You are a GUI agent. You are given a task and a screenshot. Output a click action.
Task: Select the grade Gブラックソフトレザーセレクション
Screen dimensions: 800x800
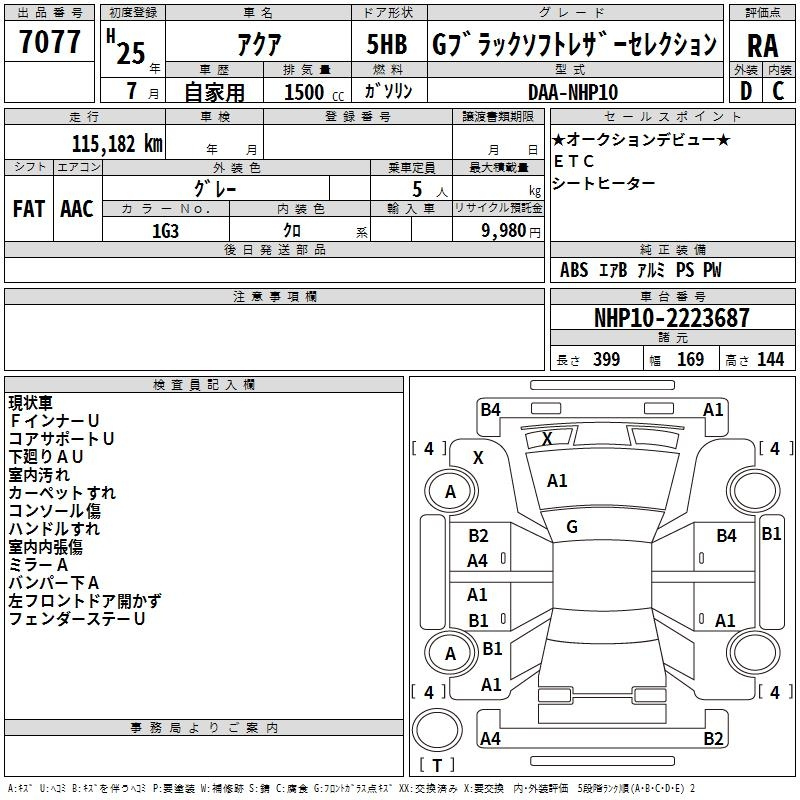pos(574,44)
